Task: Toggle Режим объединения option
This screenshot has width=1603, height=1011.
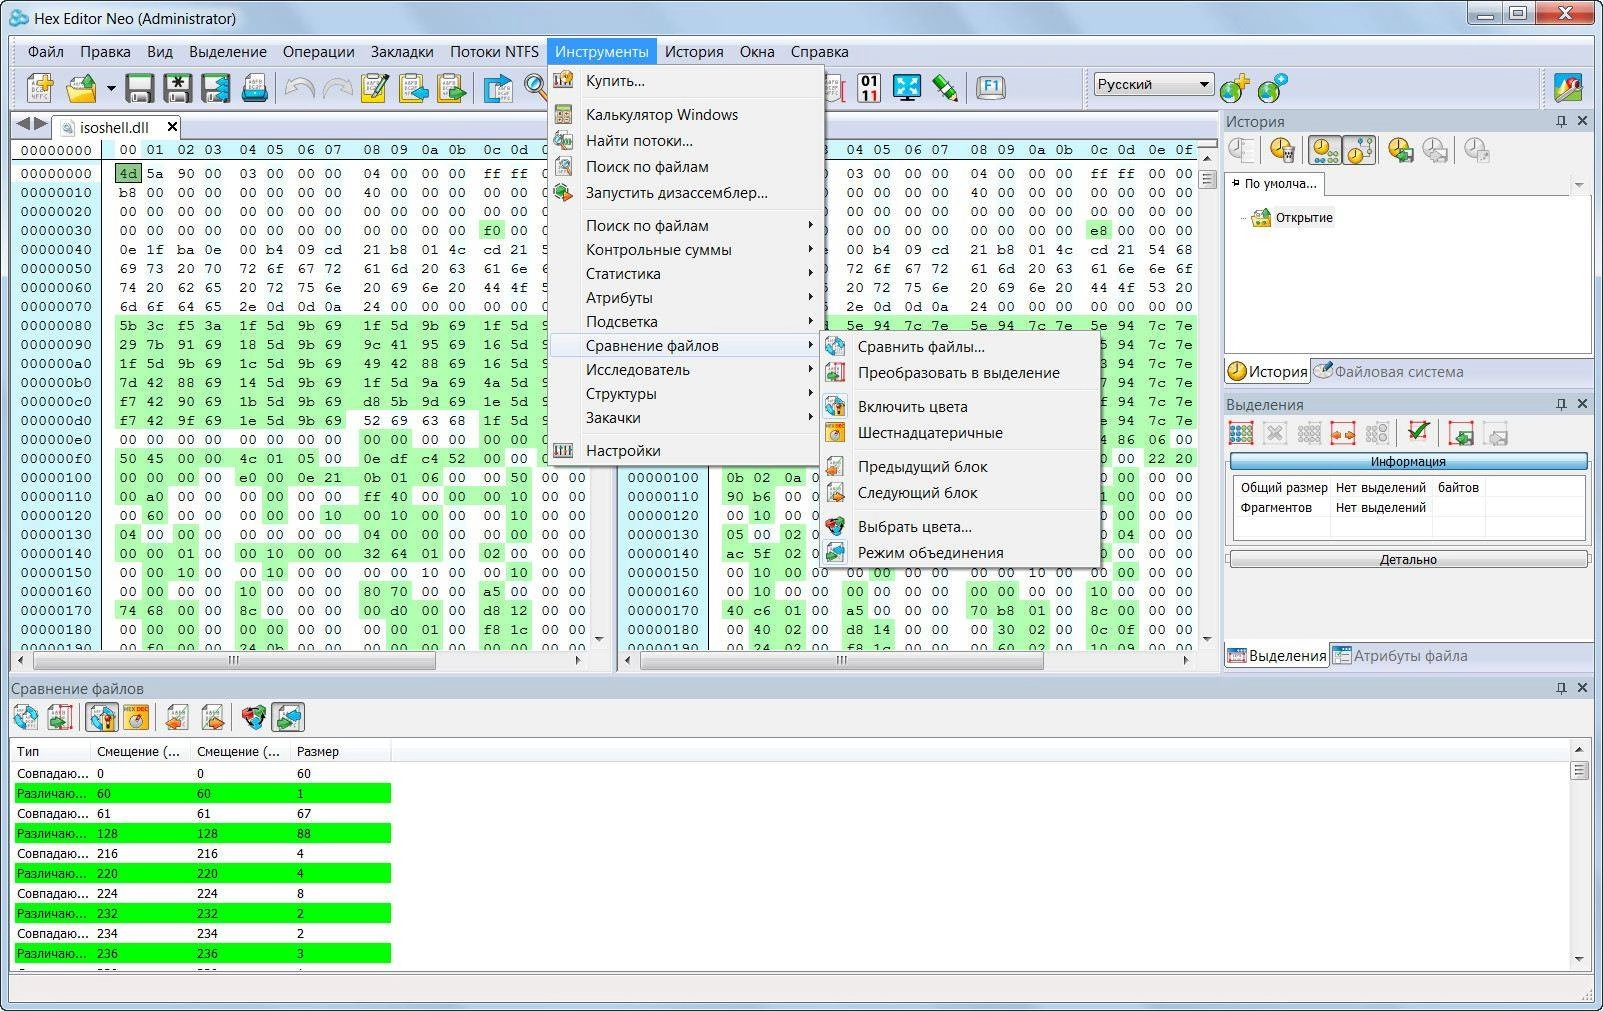Action: (960, 553)
